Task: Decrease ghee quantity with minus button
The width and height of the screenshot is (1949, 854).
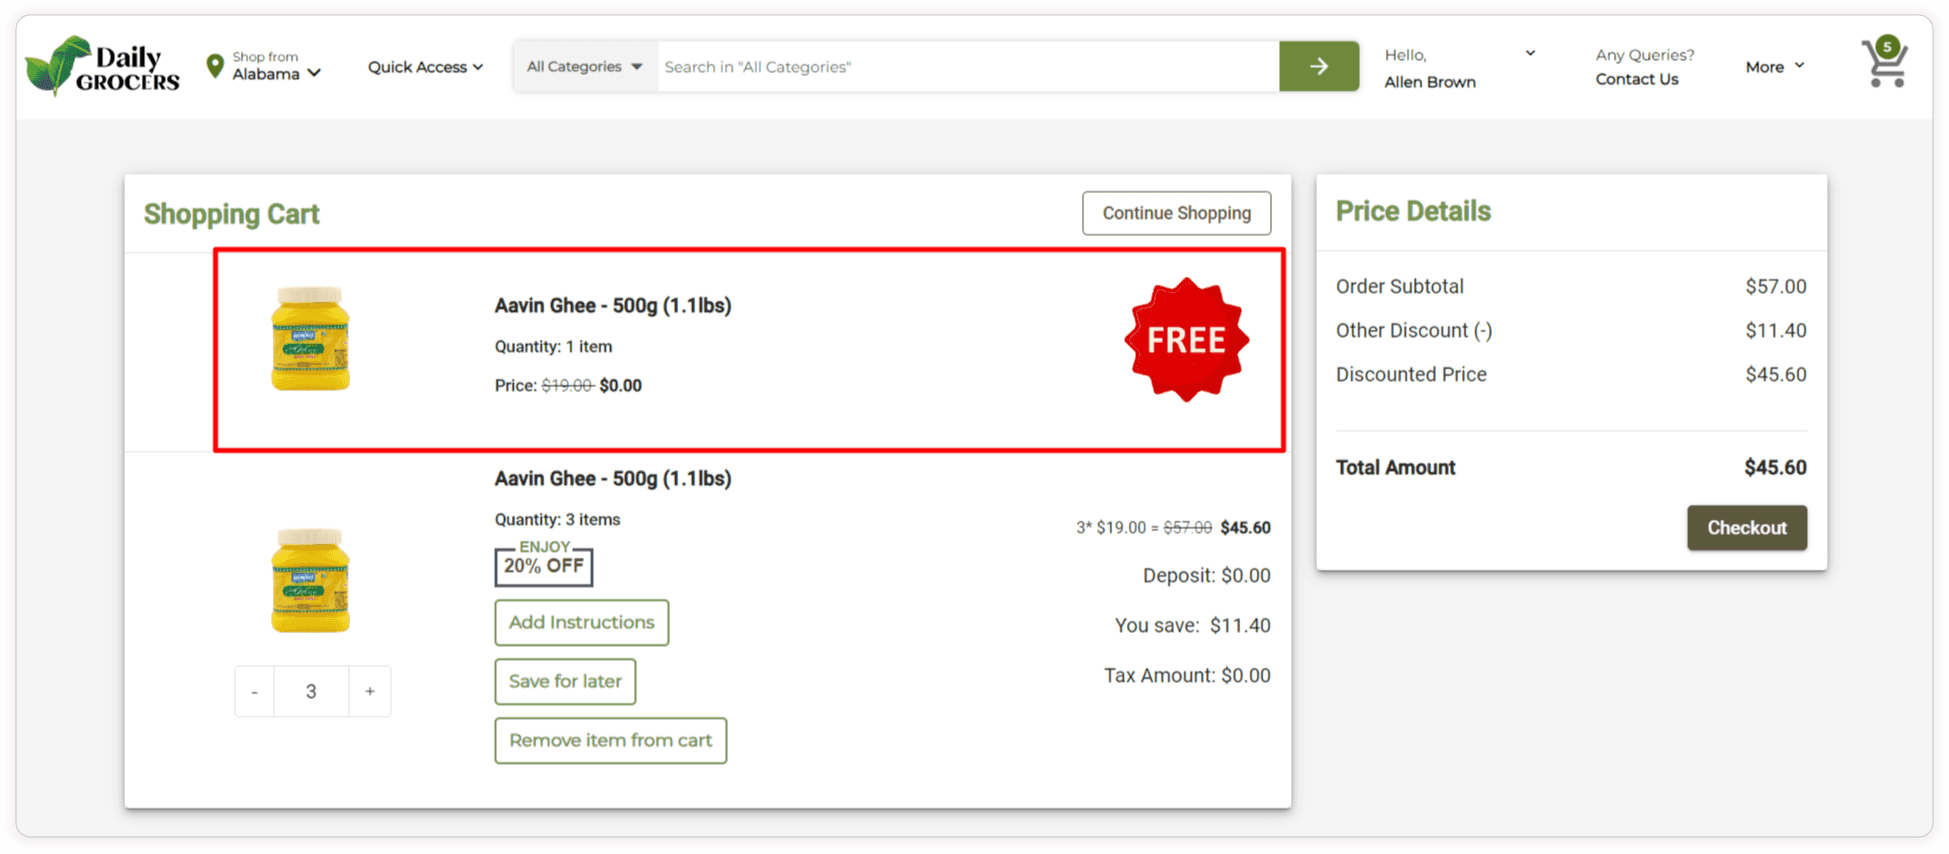Action: (255, 691)
